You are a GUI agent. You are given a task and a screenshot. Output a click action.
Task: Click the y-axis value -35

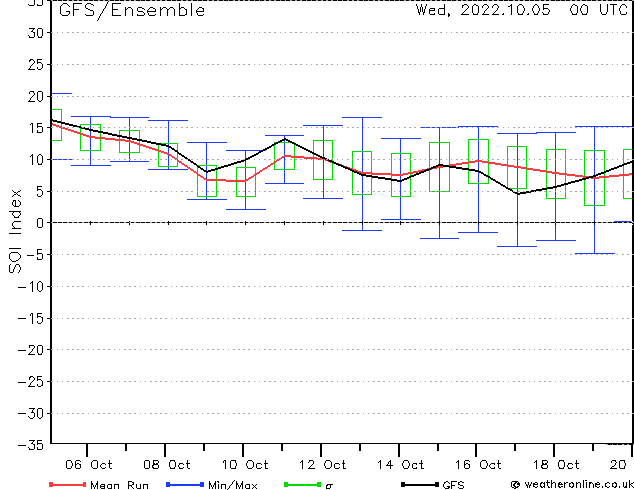[x=30, y=445]
